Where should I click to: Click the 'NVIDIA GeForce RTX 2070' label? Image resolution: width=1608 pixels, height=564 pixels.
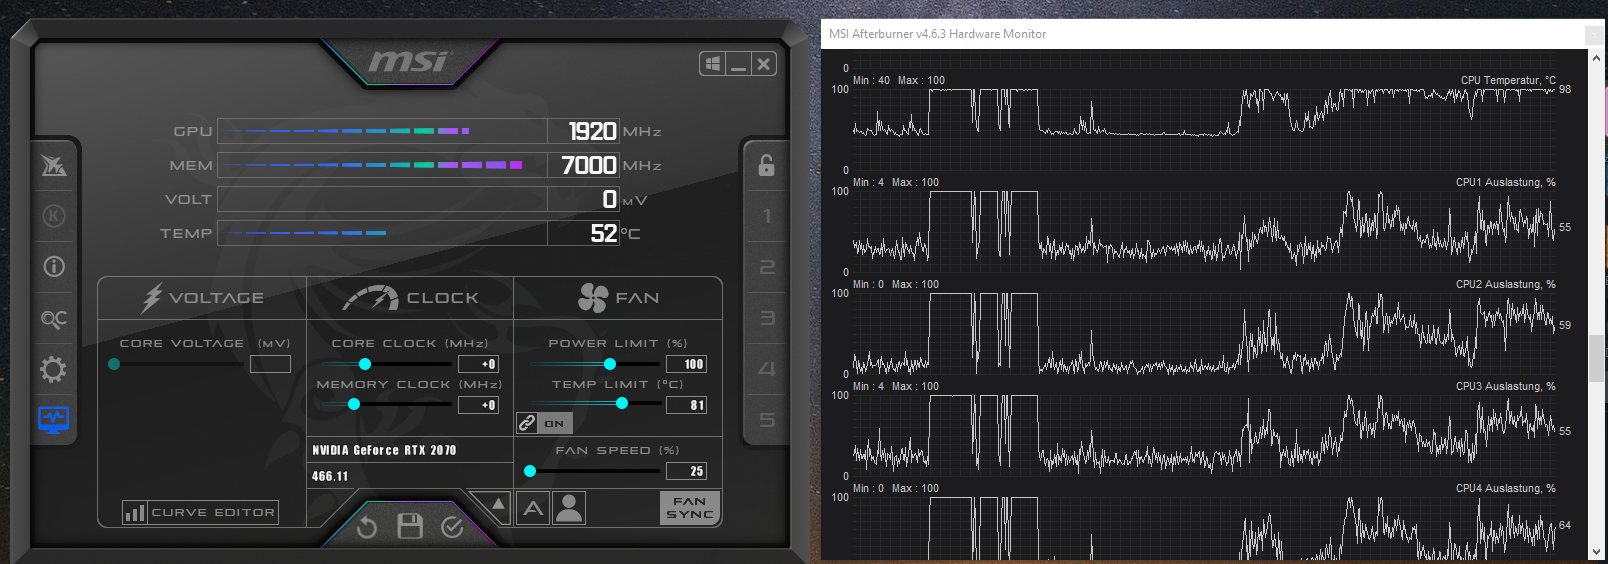[x=384, y=450]
